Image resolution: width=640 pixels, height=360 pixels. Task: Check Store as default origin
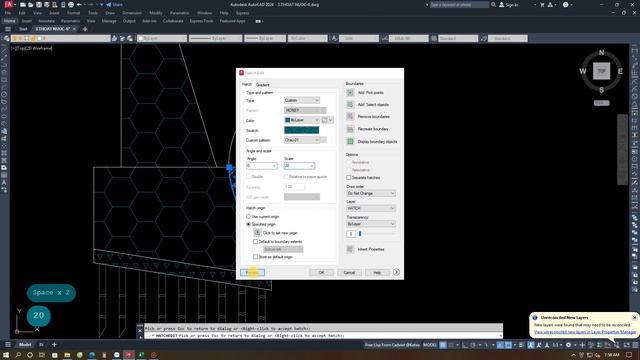click(256, 257)
